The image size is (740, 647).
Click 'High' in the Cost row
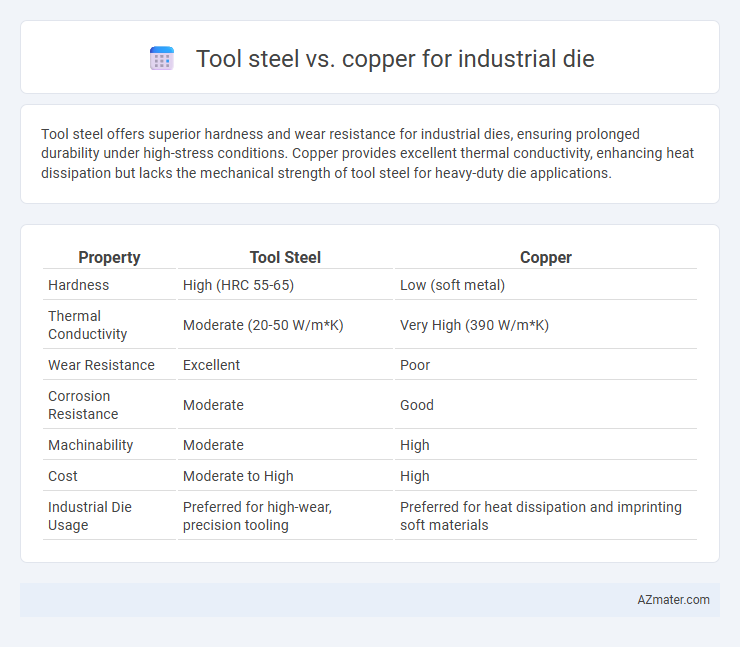coord(414,476)
